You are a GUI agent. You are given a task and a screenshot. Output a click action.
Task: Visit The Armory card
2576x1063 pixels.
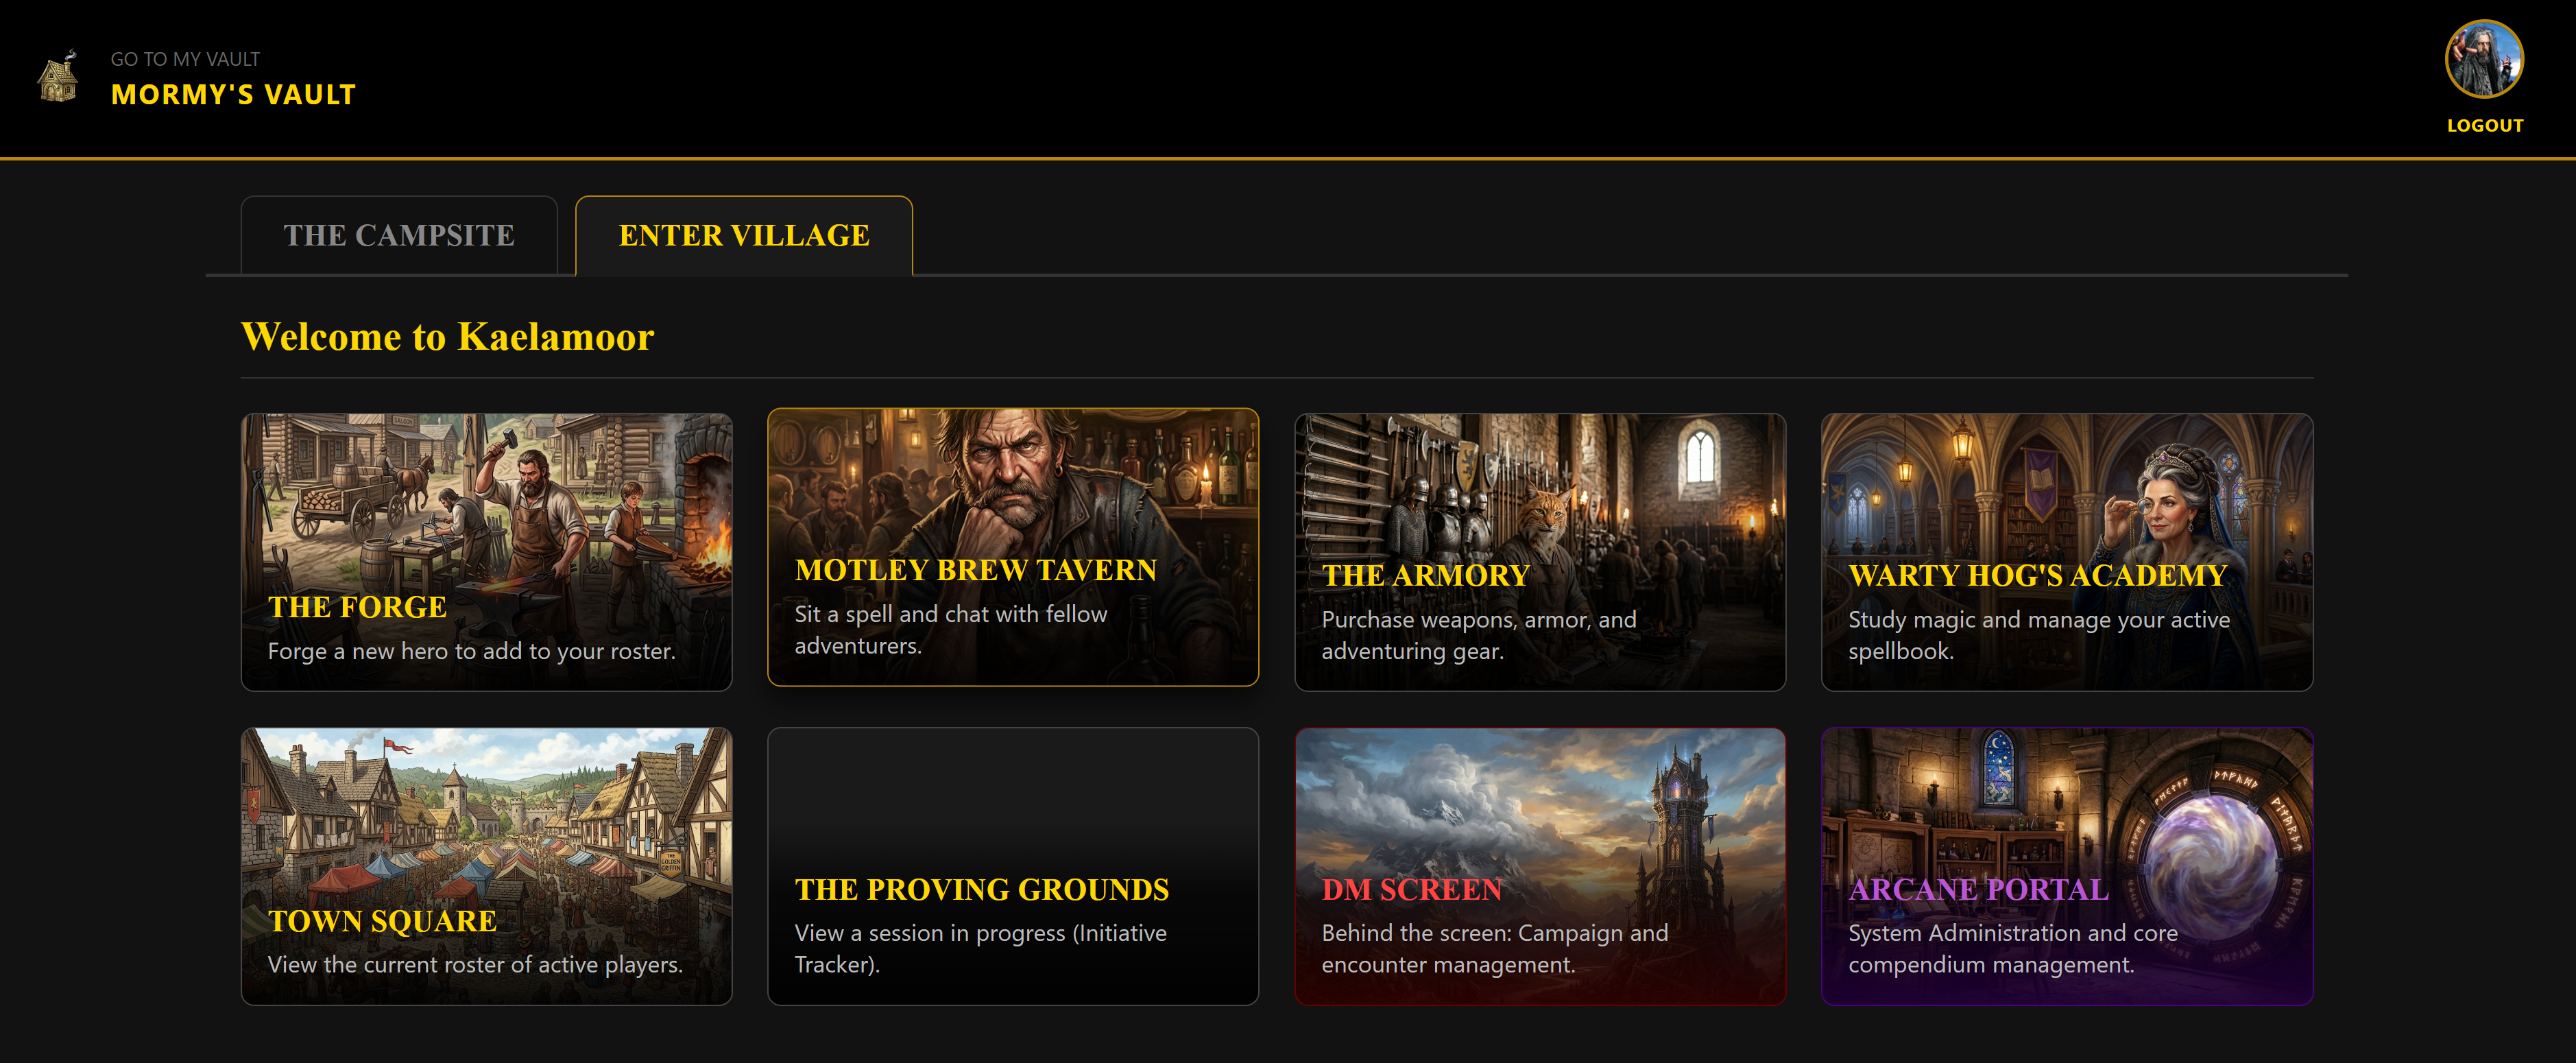point(1540,552)
